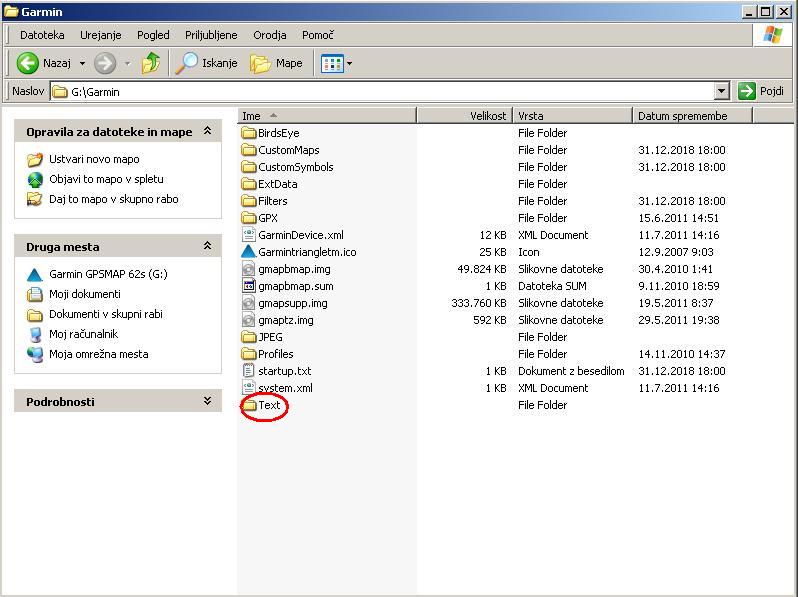Image resolution: width=798 pixels, height=597 pixels.
Task: Select the GPX folder icon
Action: point(248,218)
